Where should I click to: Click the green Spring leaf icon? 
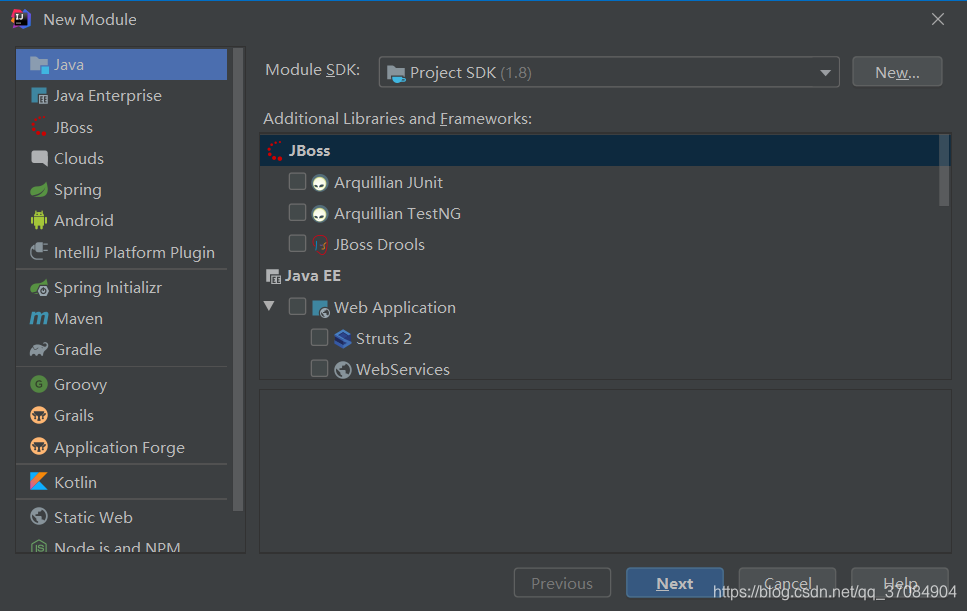pos(39,190)
